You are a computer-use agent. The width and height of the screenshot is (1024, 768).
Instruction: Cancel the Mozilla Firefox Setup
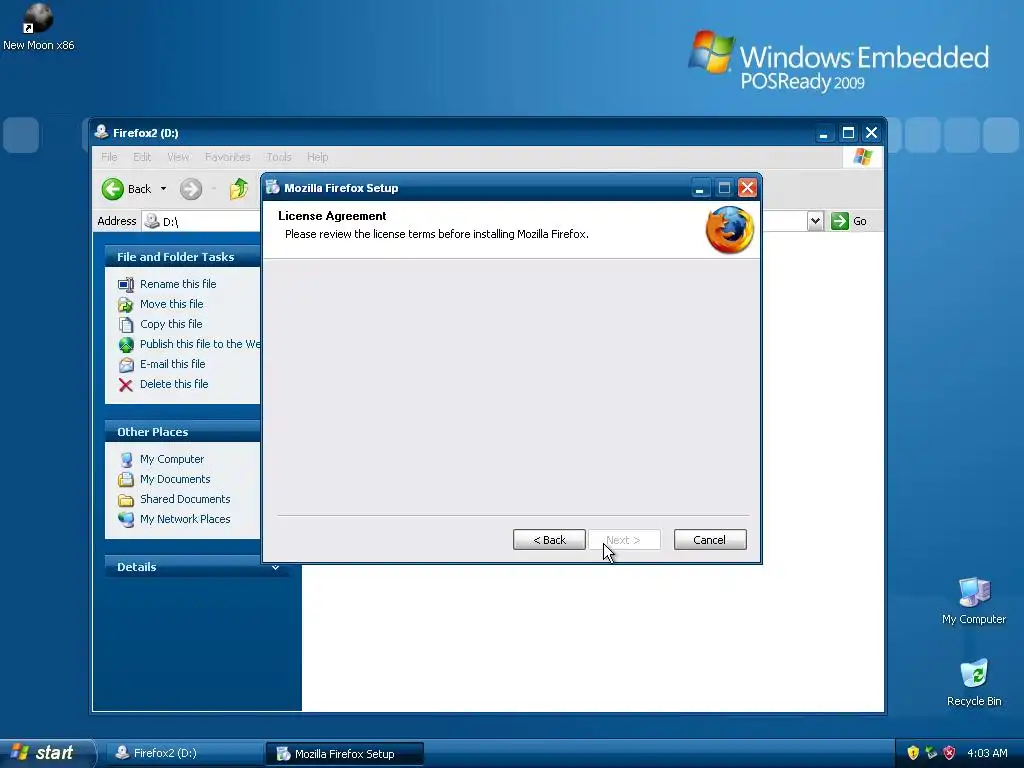[x=710, y=540]
